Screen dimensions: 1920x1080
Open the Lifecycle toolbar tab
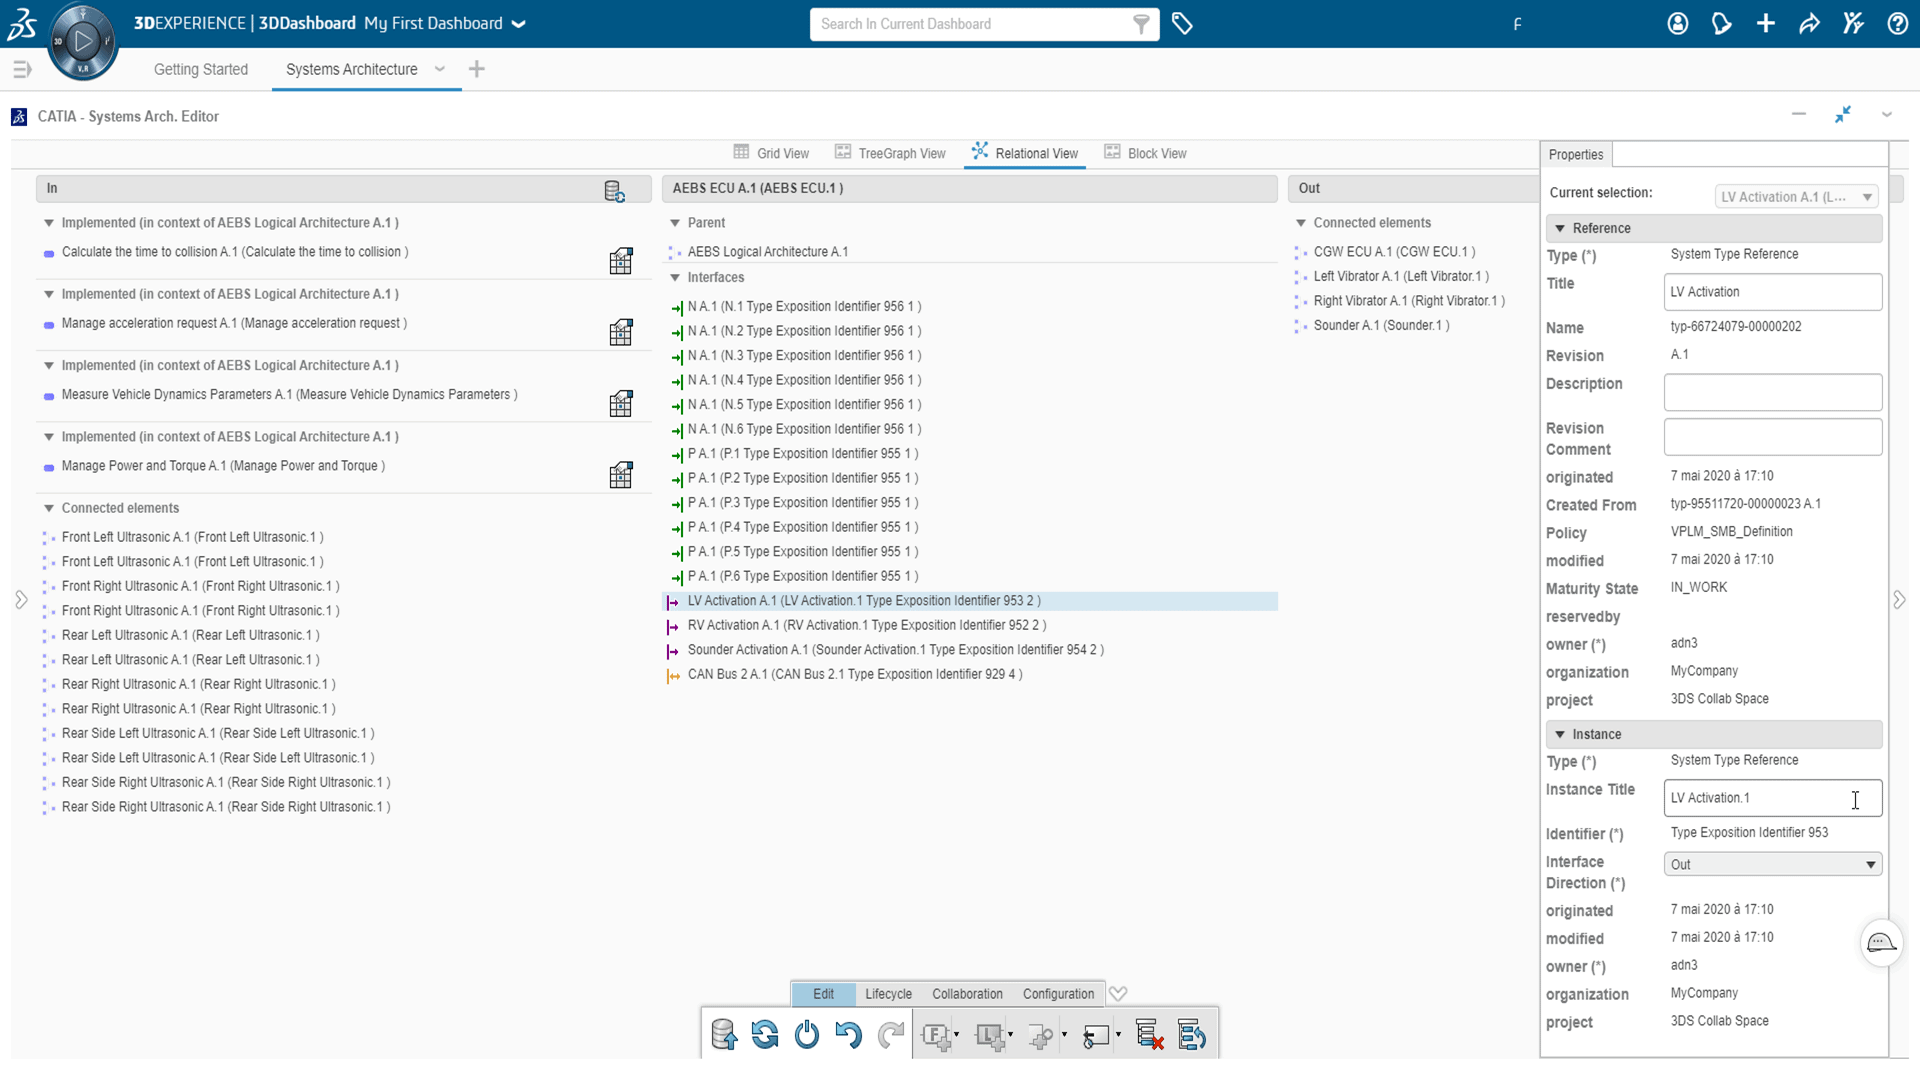(x=888, y=994)
